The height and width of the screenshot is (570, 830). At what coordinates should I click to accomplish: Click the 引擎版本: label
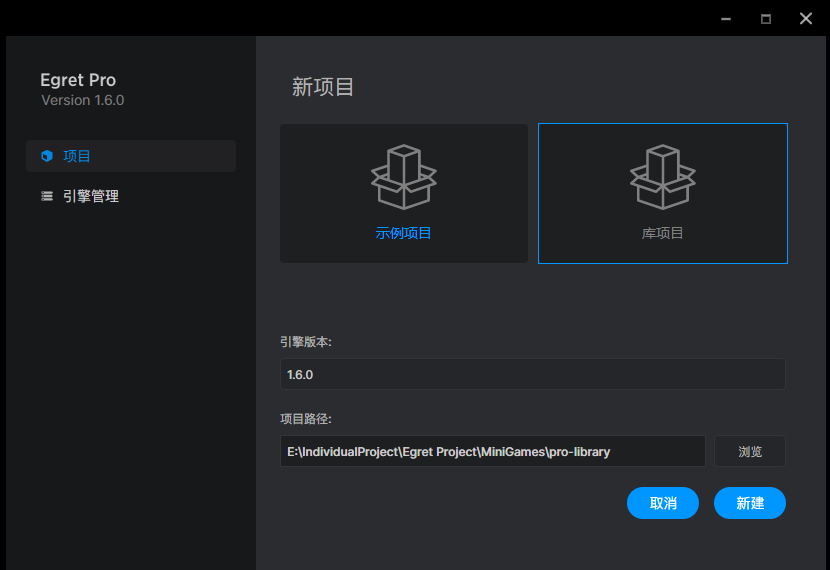[x=306, y=342]
